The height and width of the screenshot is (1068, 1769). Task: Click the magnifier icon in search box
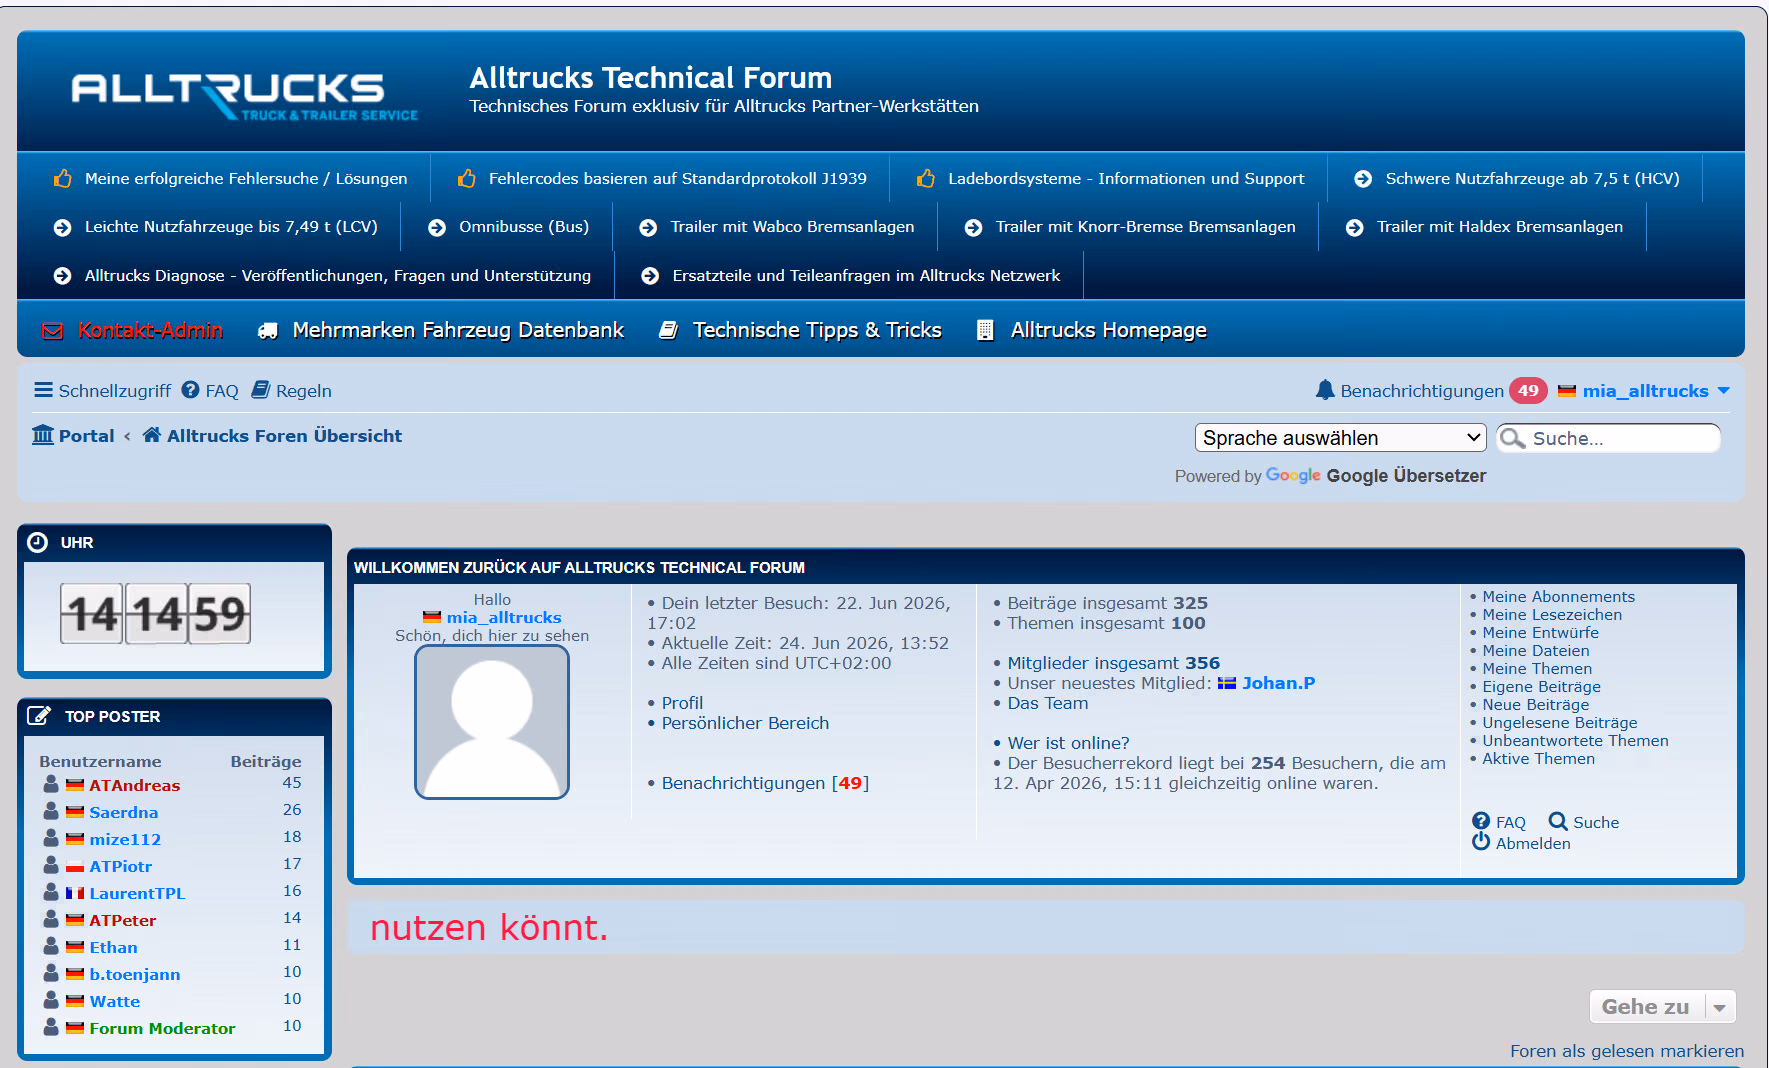click(x=1513, y=438)
